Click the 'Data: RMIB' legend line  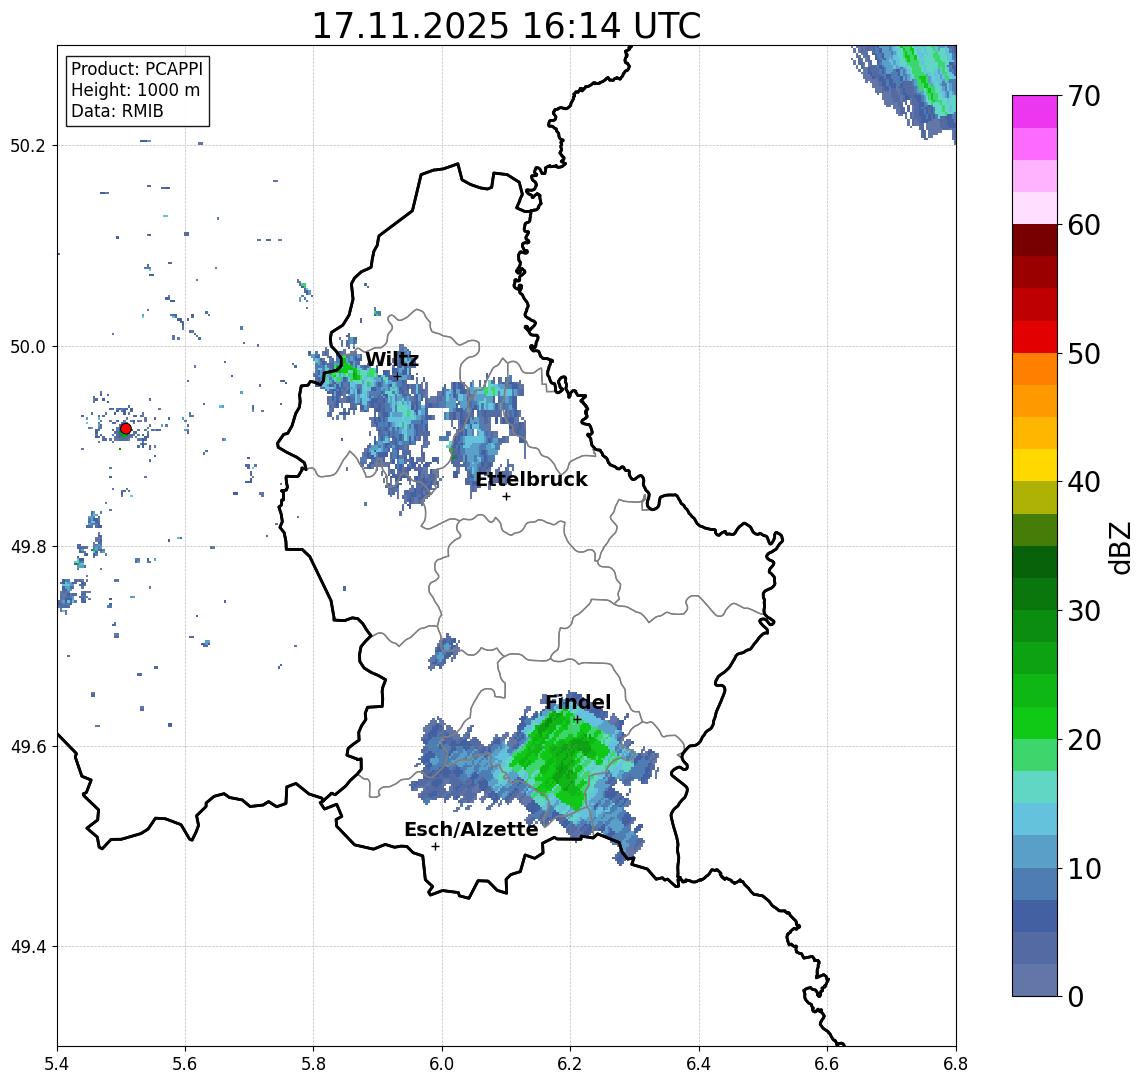coord(117,111)
